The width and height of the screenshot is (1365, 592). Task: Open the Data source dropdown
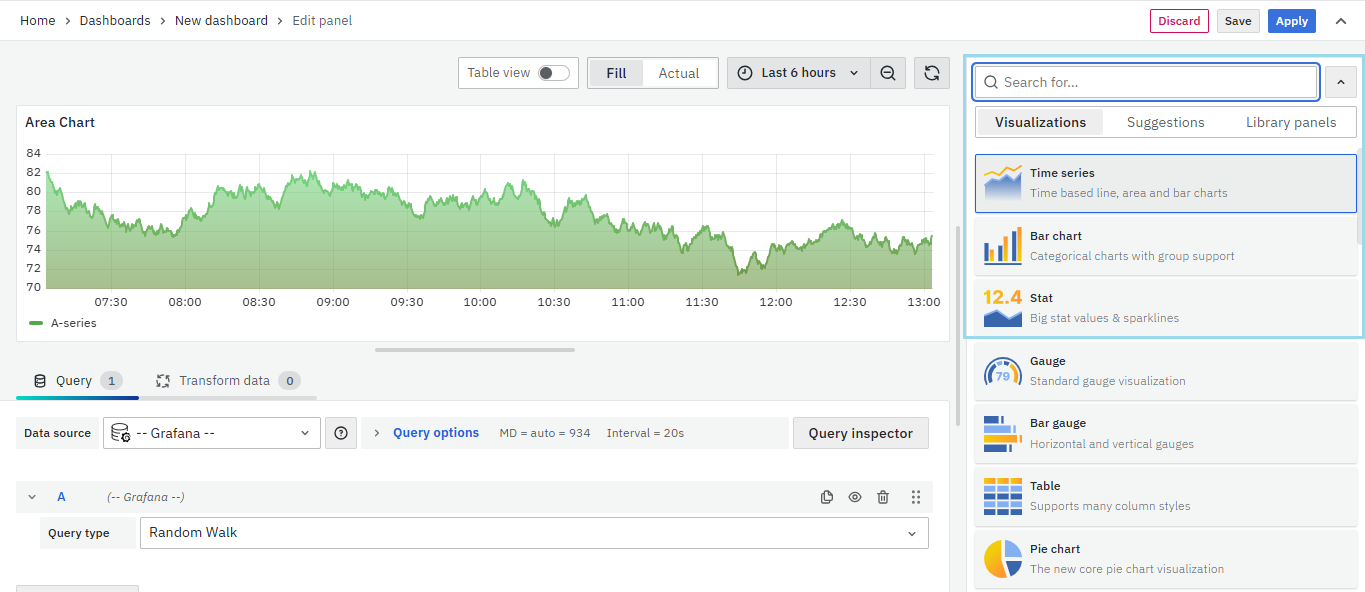211,433
